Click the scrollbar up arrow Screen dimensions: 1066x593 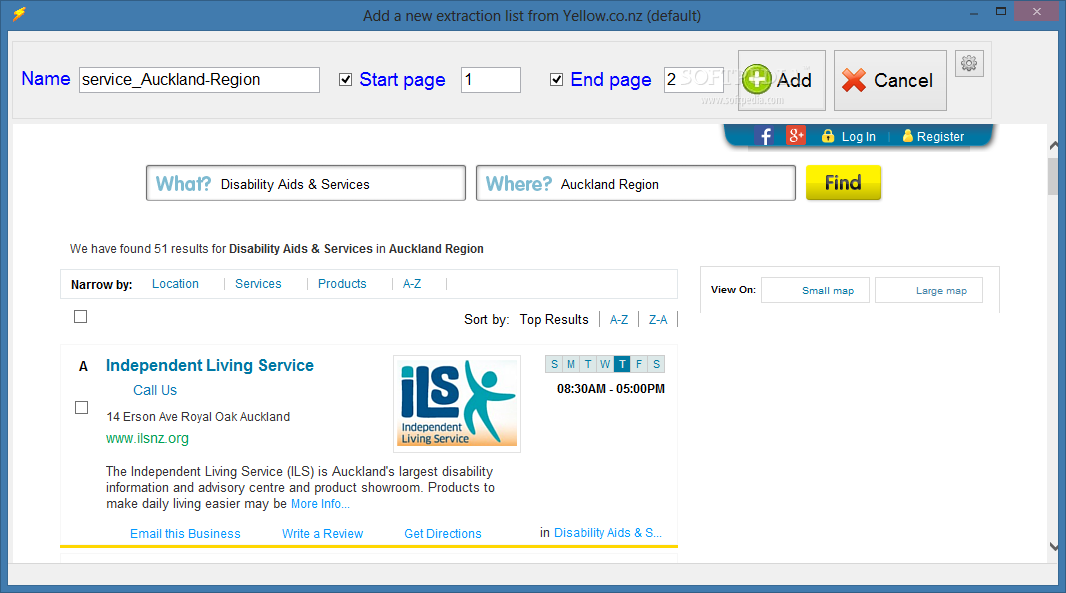1054,145
